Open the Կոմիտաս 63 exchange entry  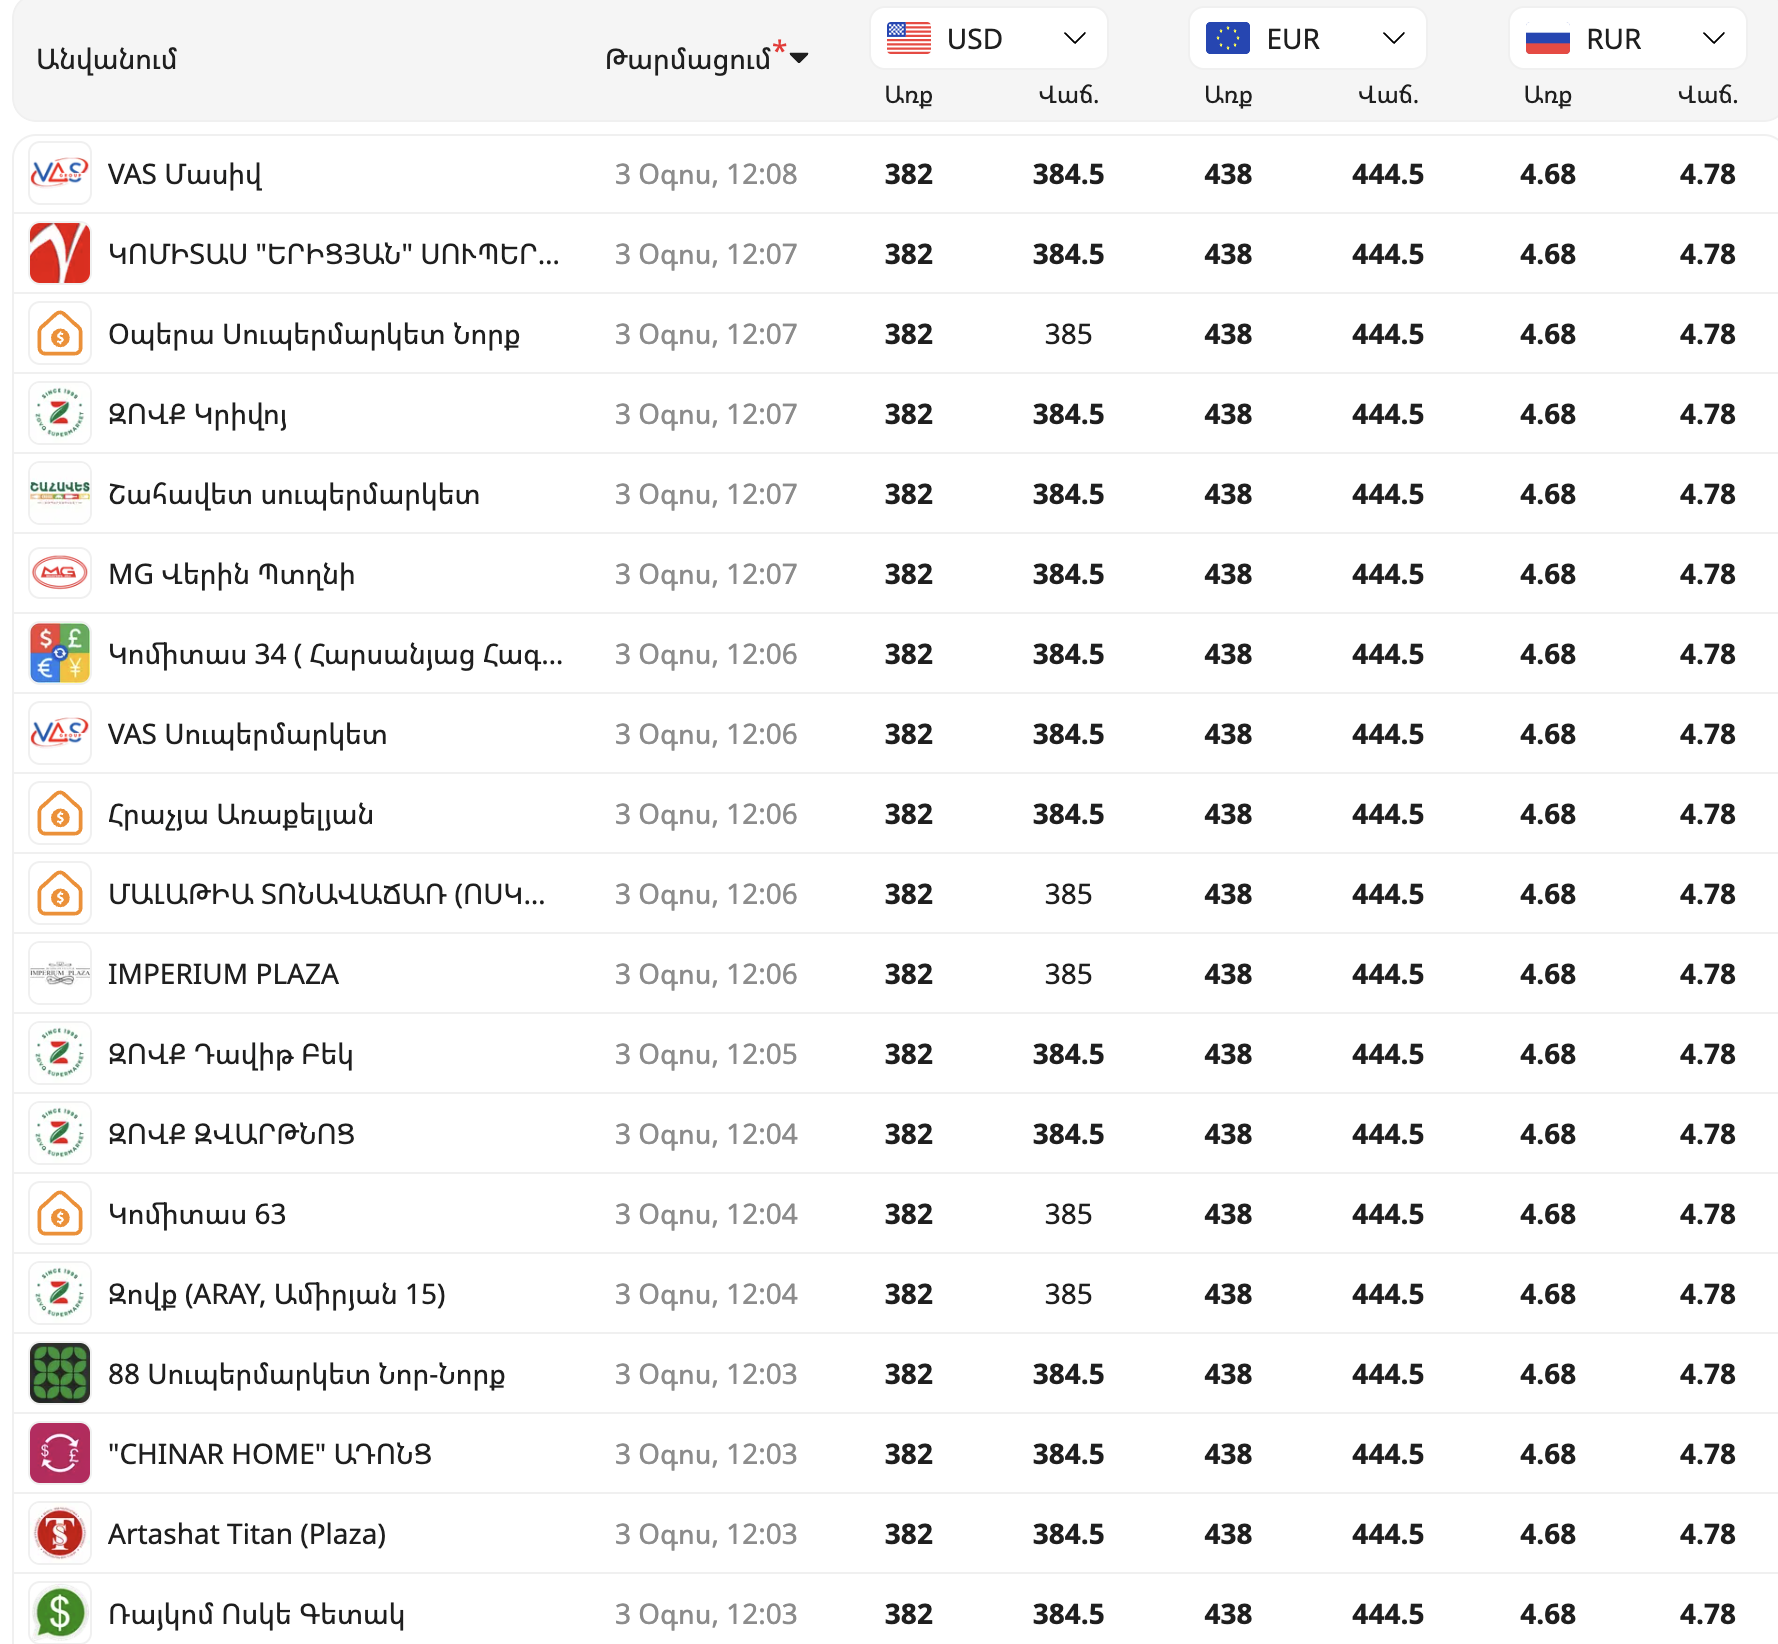point(197,1214)
